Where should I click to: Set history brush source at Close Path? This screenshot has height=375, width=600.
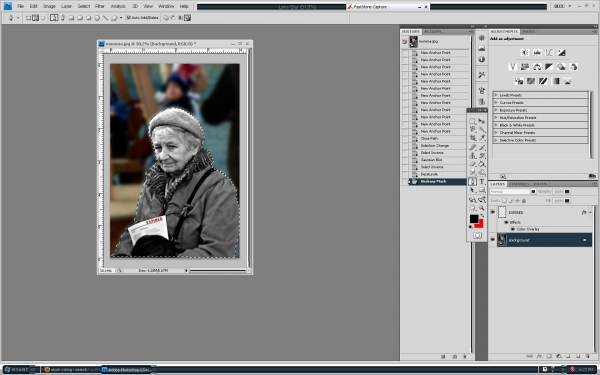click(404, 139)
